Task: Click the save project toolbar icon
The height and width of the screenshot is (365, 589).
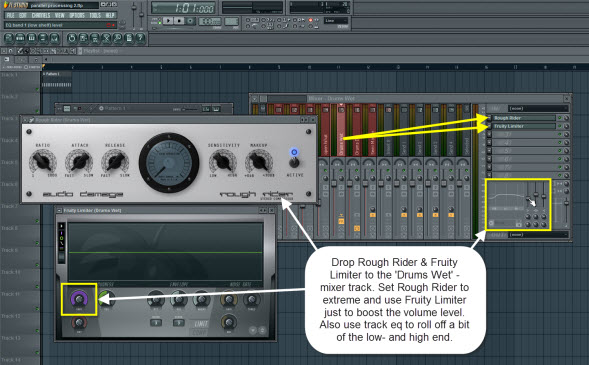Action: [x=83, y=38]
